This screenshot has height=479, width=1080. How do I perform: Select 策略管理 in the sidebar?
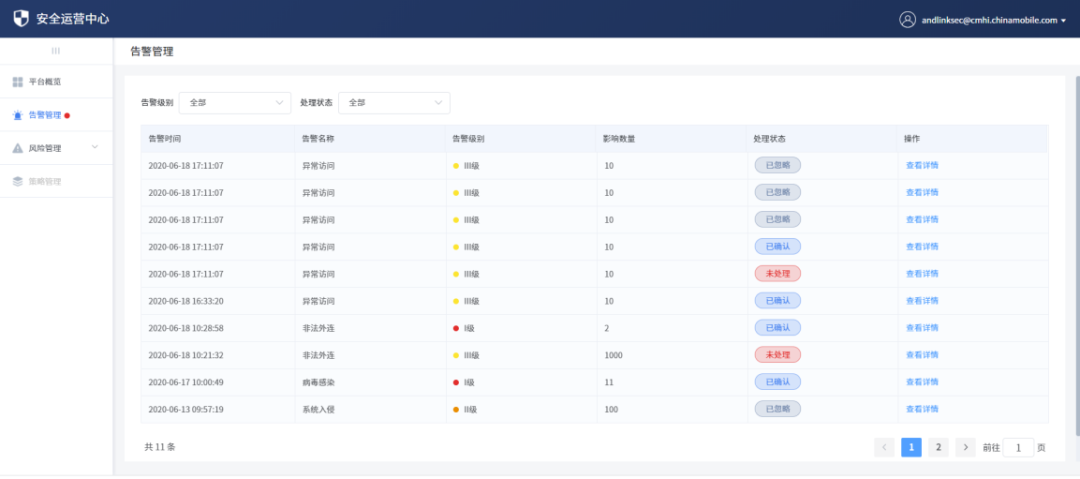(x=45, y=181)
